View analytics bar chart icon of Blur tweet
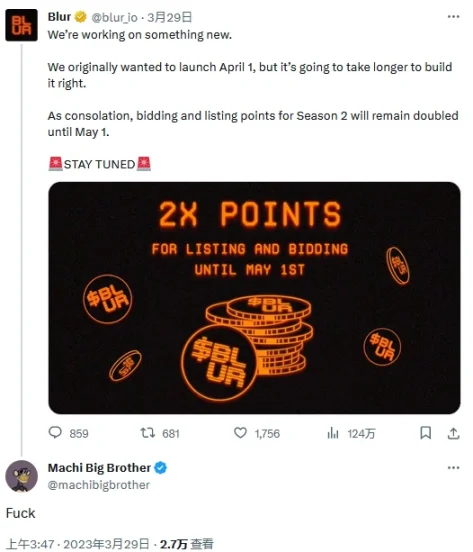Screen dimensions: 473x552 click(333, 433)
